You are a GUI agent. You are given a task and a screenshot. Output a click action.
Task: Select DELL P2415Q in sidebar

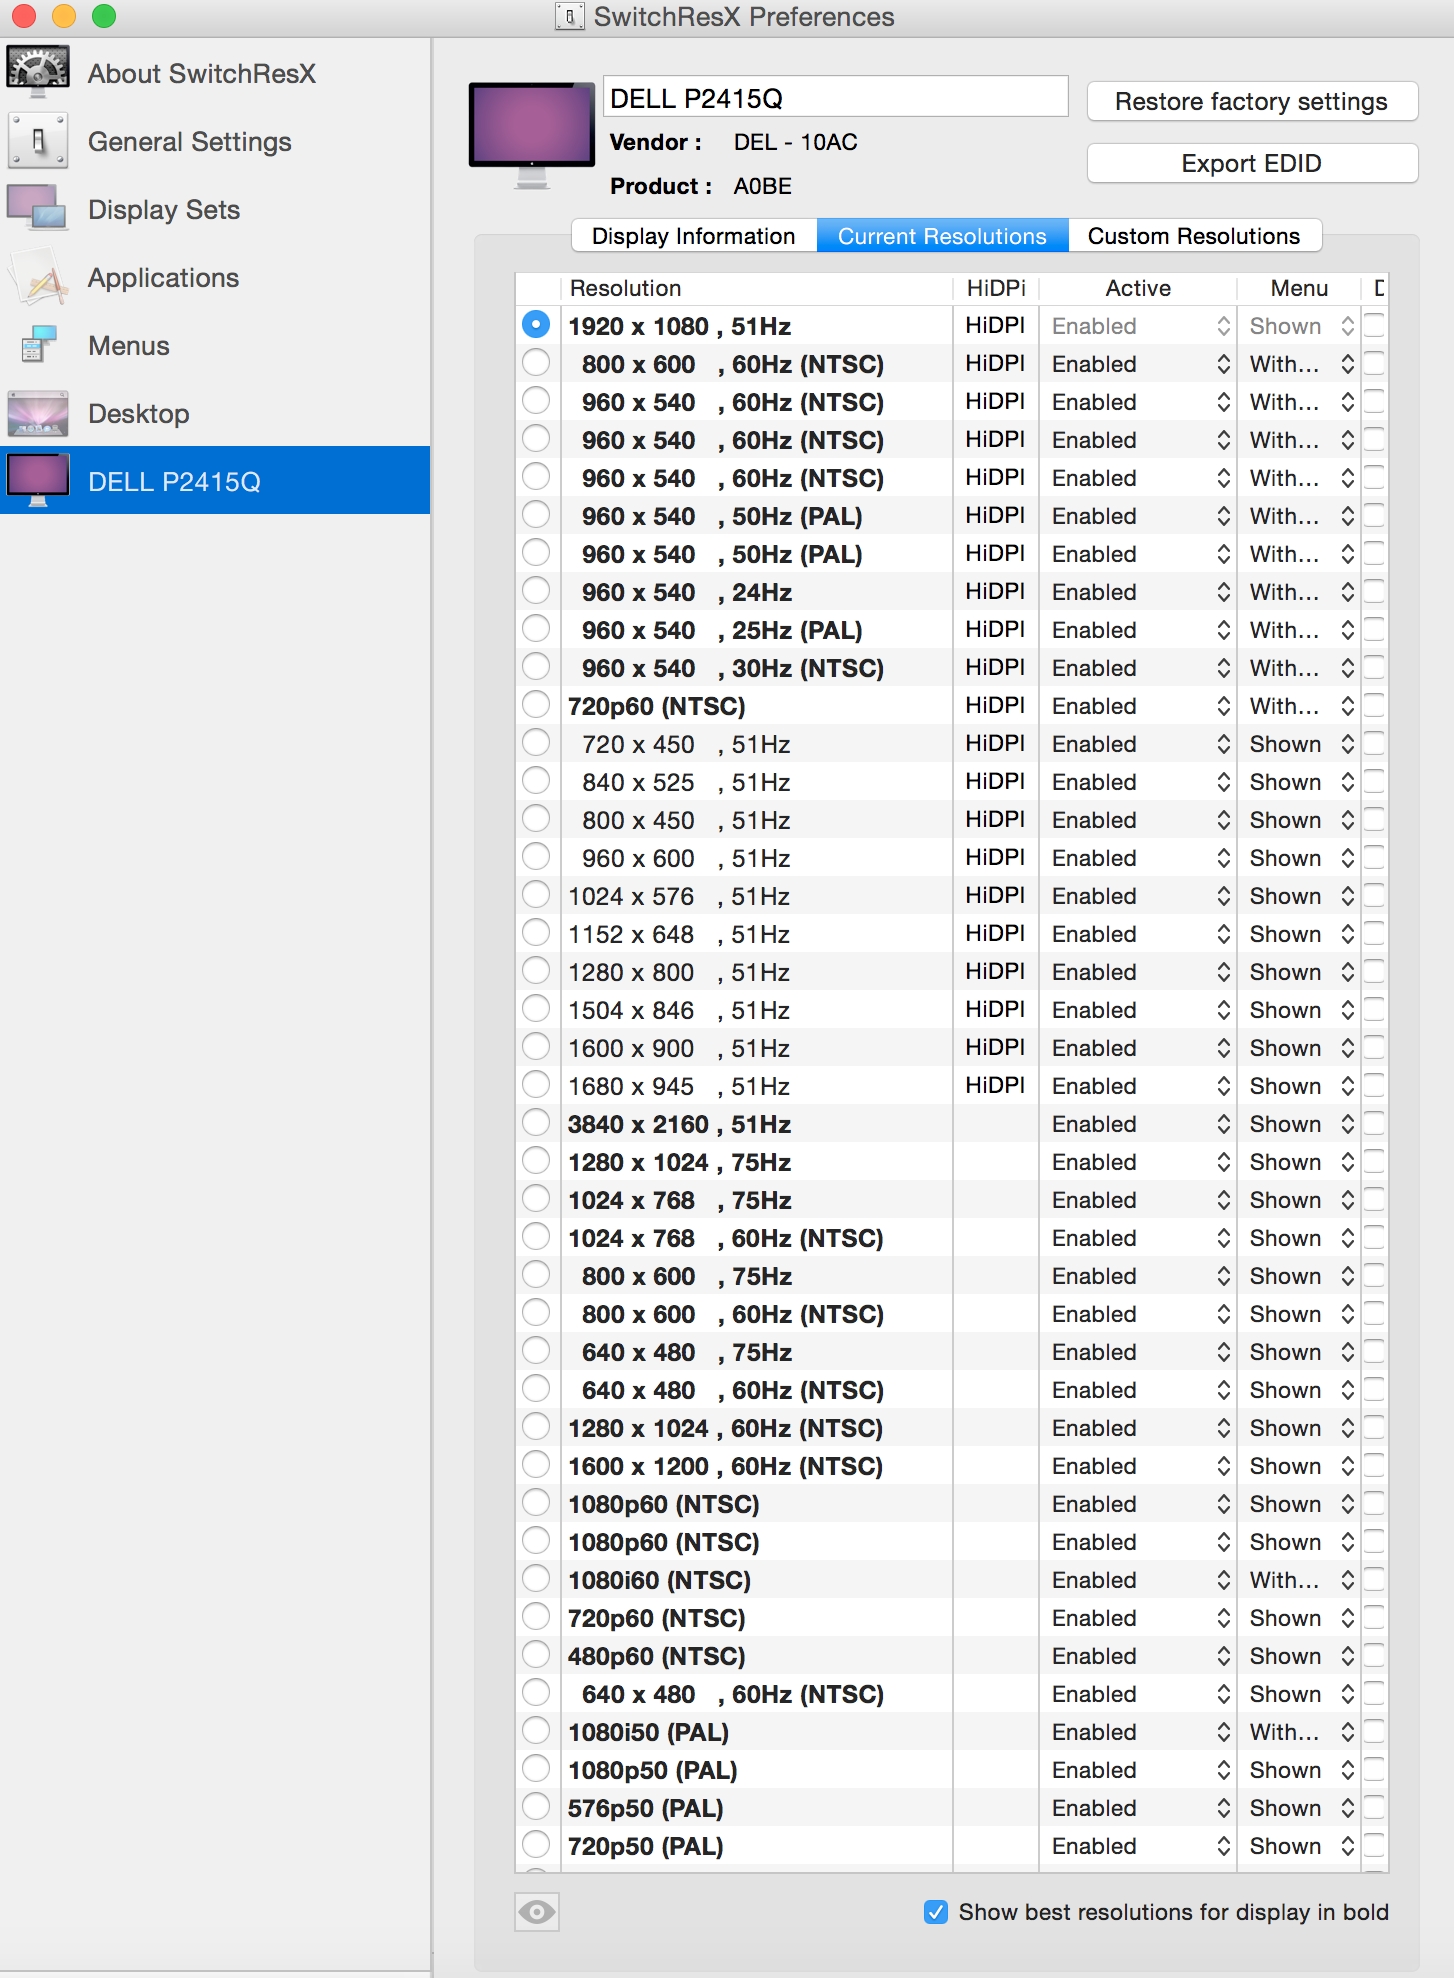coord(215,480)
